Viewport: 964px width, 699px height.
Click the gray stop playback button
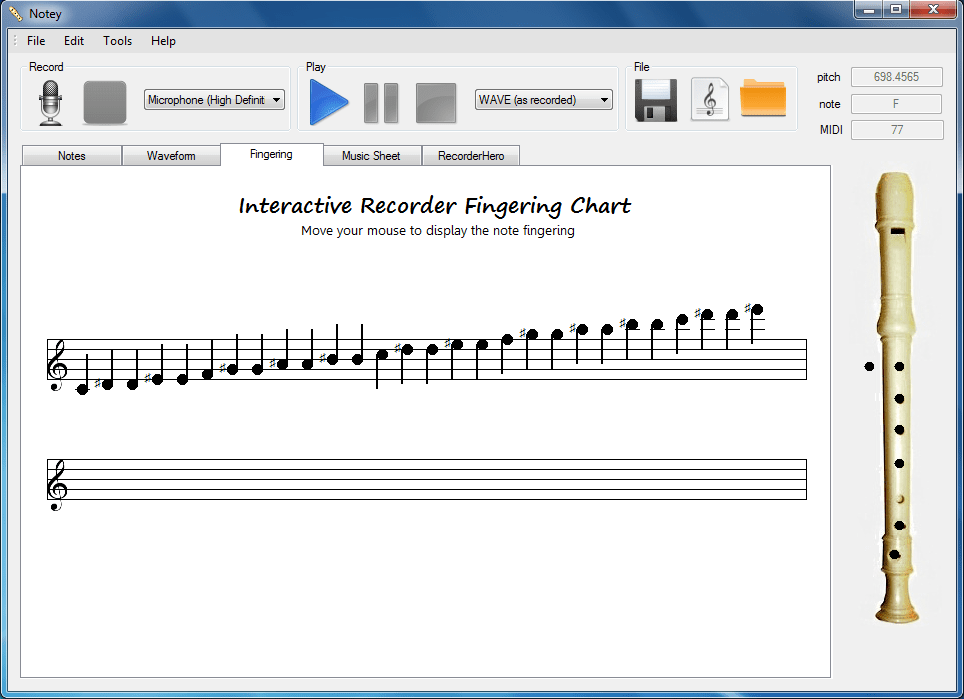(x=436, y=103)
